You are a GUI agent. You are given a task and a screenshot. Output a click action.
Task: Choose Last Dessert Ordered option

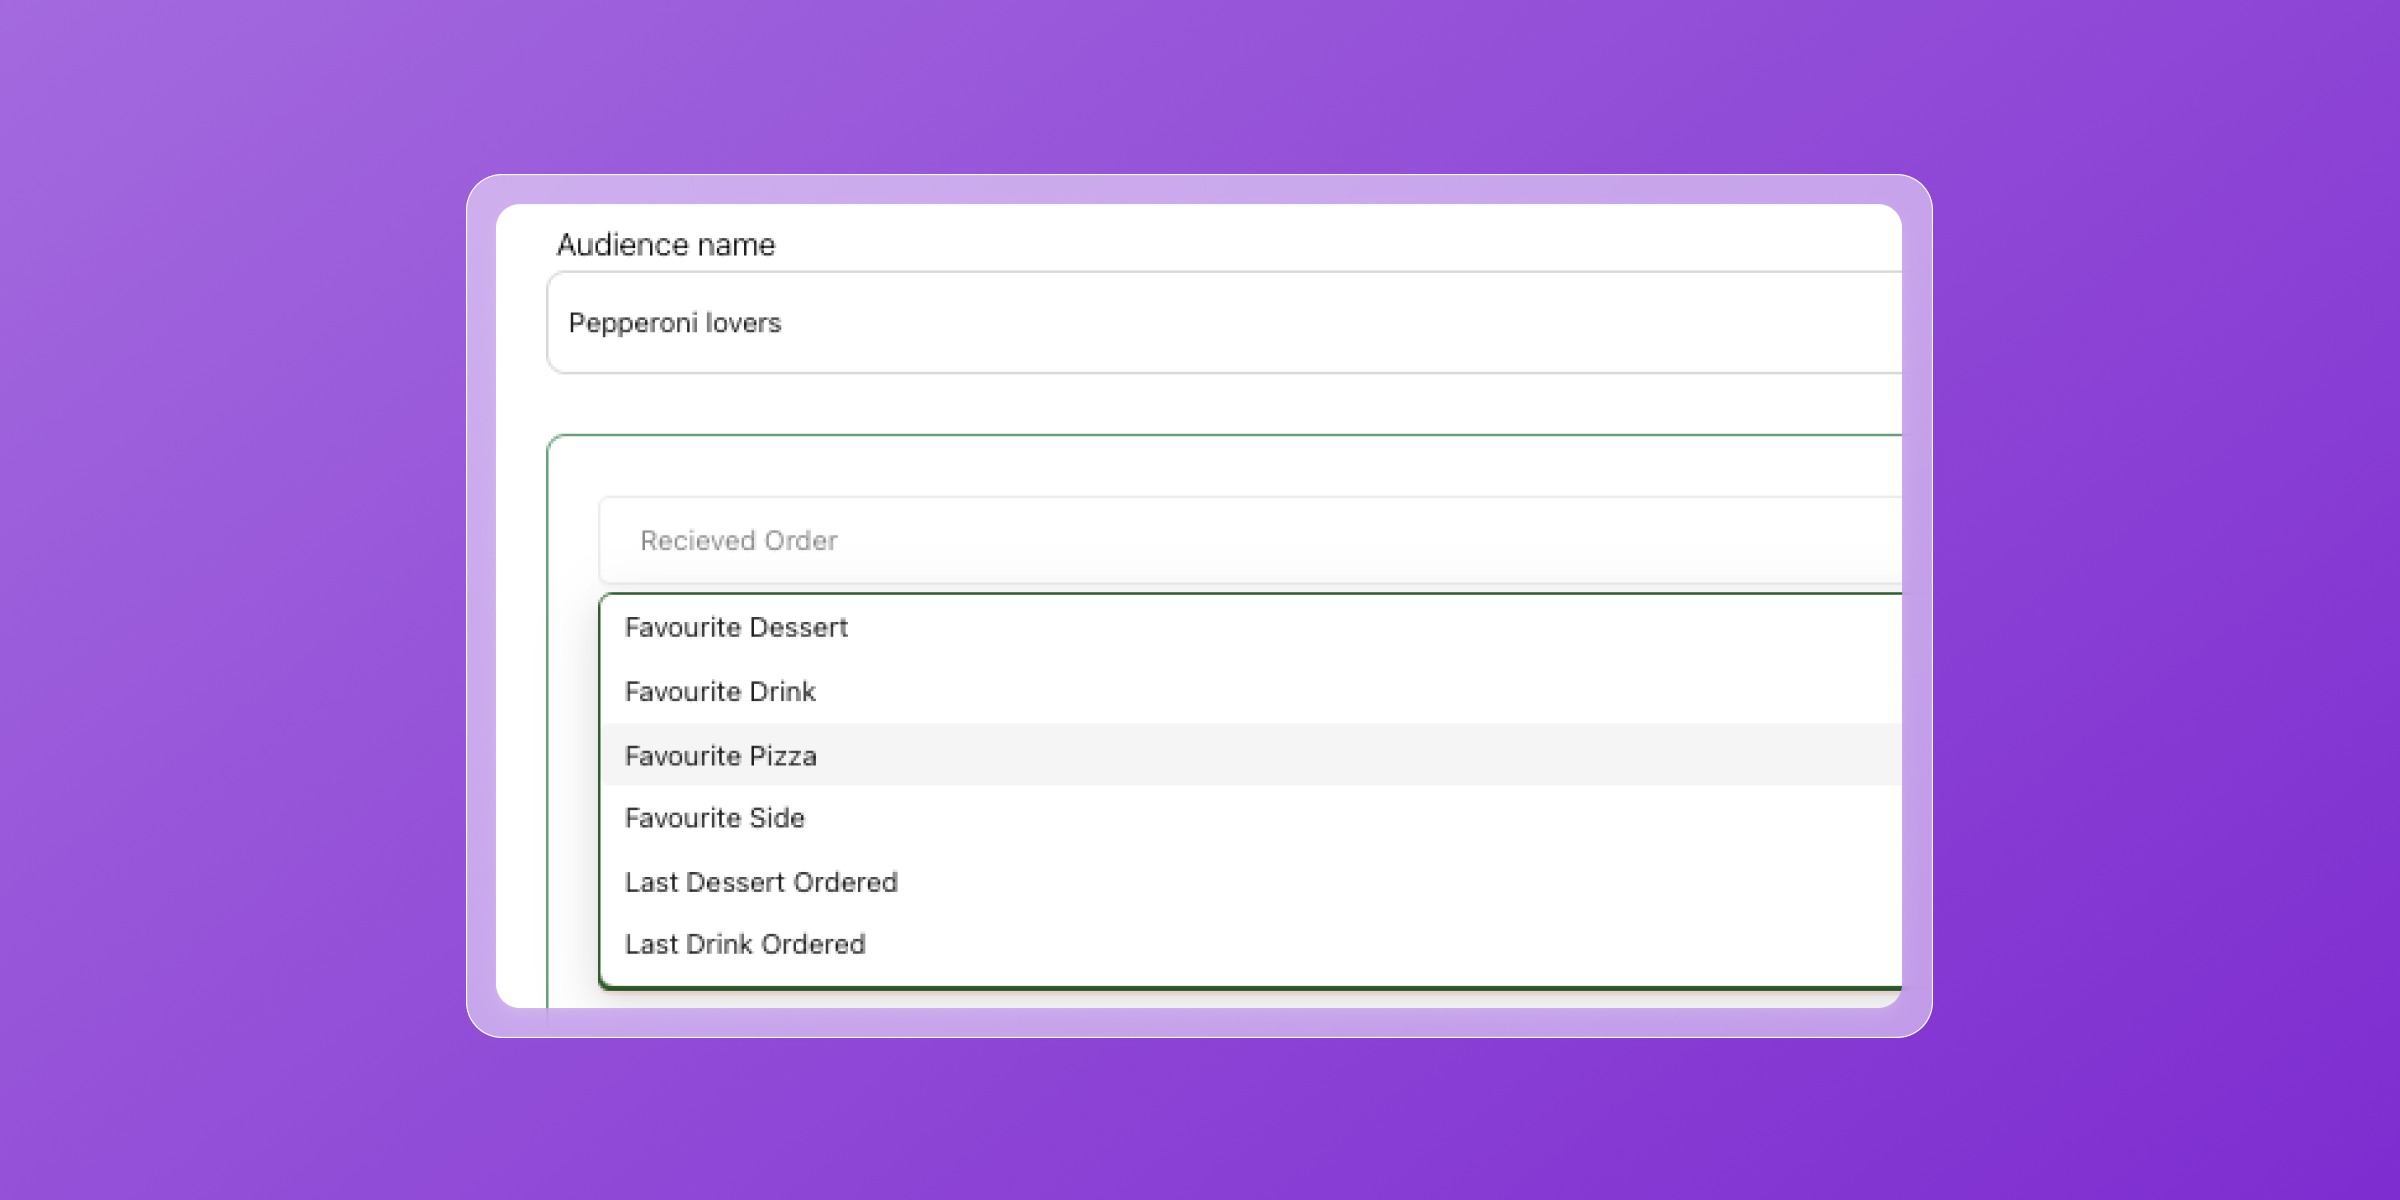[x=1251, y=882]
